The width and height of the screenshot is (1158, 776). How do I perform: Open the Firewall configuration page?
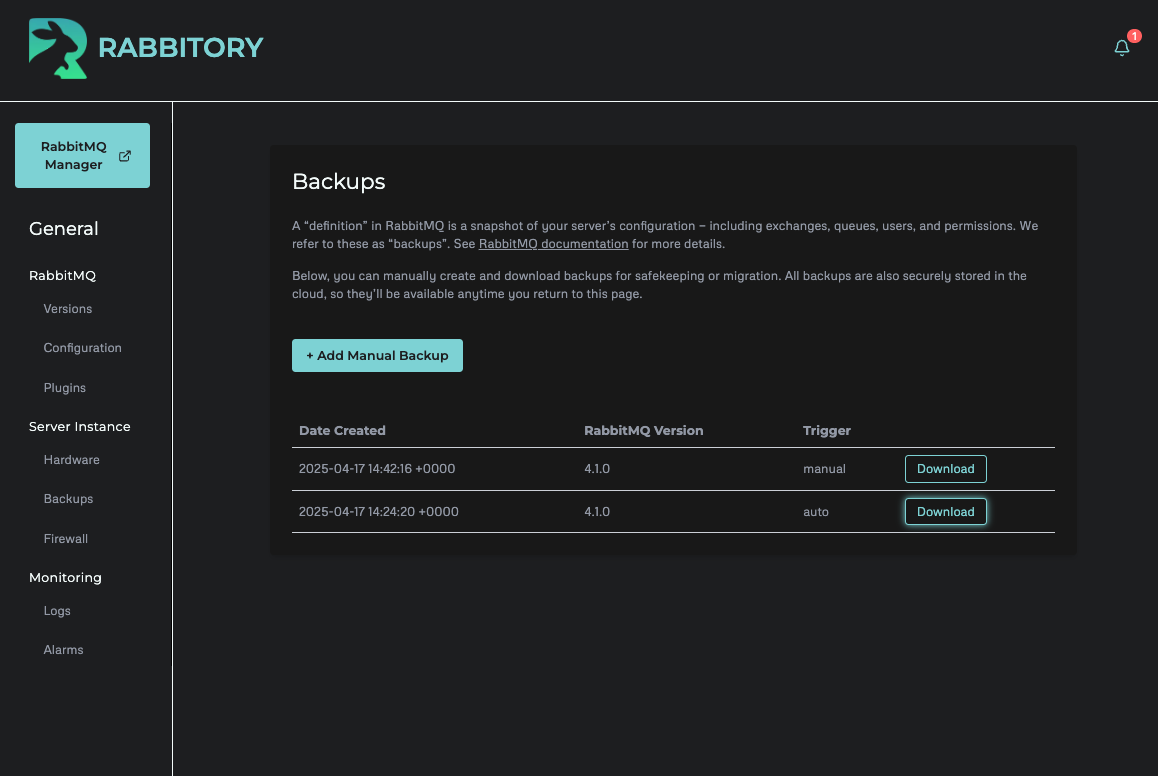pyautogui.click(x=65, y=538)
